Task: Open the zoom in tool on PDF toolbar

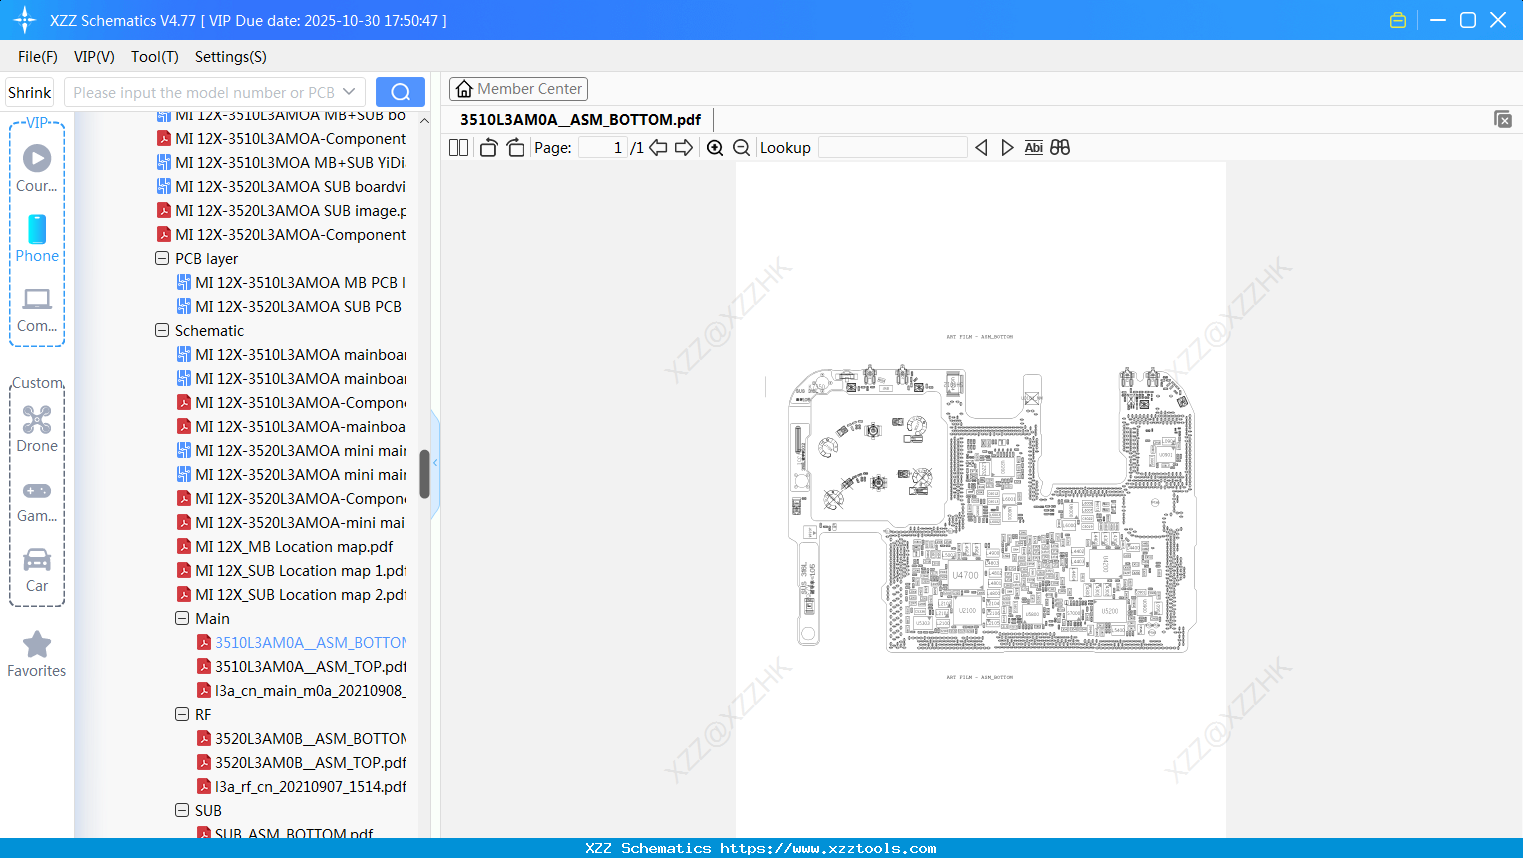Action: [x=715, y=147]
